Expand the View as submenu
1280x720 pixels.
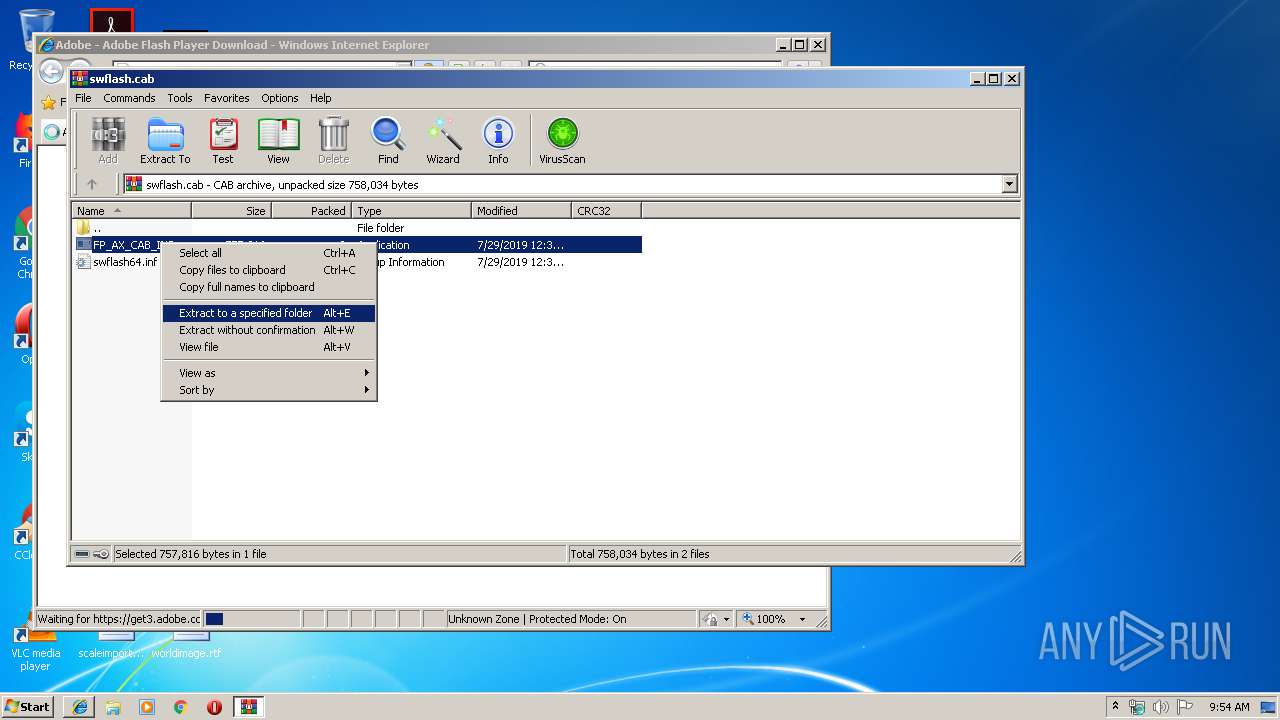tap(269, 373)
